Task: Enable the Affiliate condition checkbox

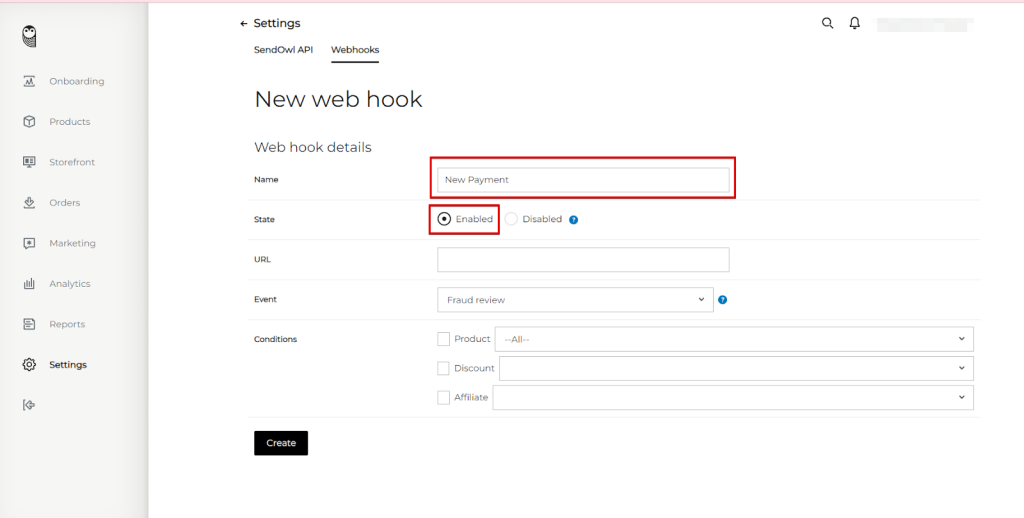Action: (444, 397)
